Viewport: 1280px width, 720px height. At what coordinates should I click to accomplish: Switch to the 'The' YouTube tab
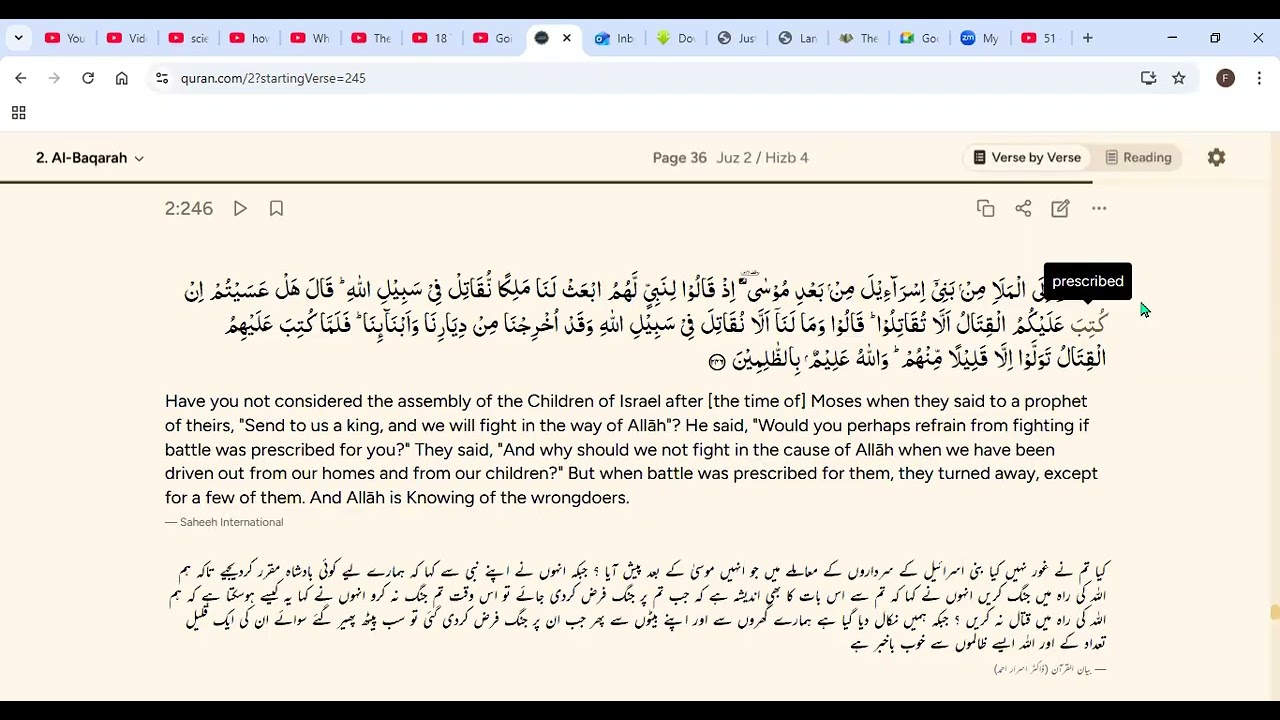(370, 38)
